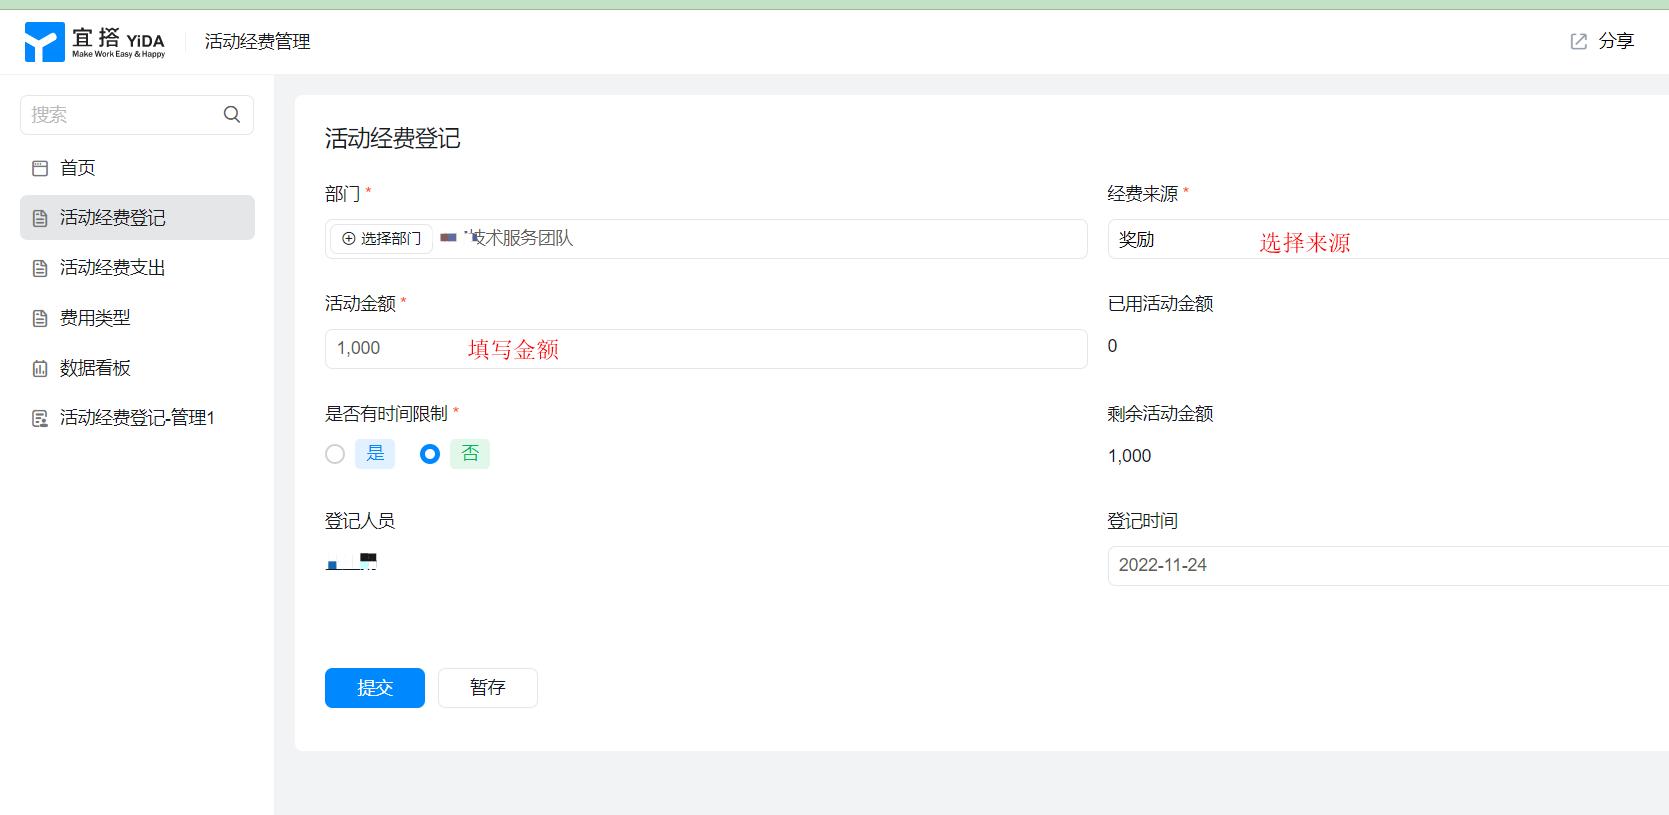This screenshot has width=1669, height=815.
Task: Click the YiDA logo icon
Action: click(44, 42)
